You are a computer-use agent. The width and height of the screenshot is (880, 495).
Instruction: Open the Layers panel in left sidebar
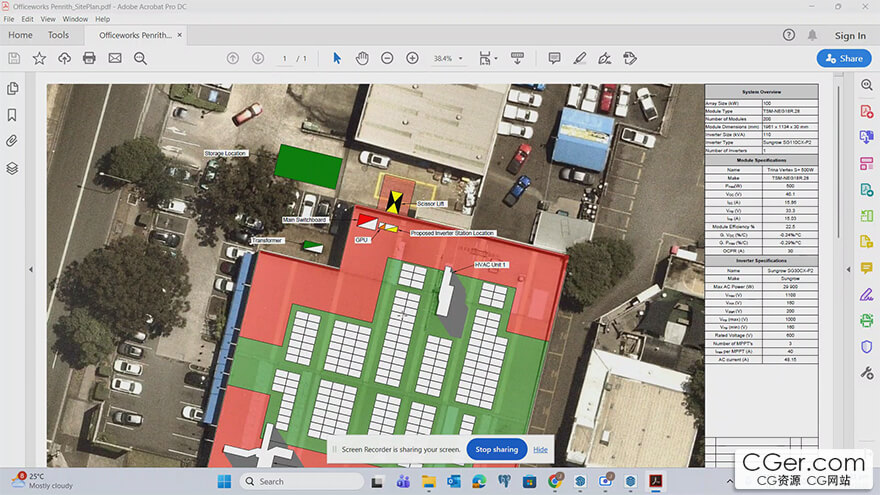(13, 168)
